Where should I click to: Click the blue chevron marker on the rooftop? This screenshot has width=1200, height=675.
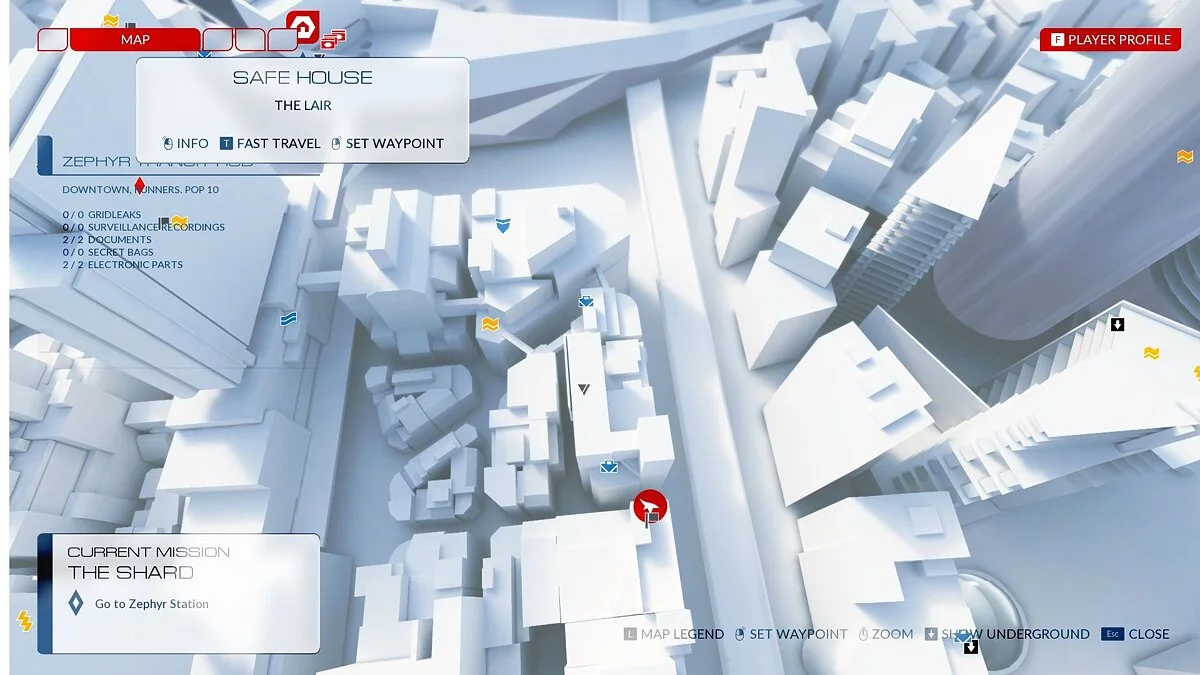tap(503, 226)
